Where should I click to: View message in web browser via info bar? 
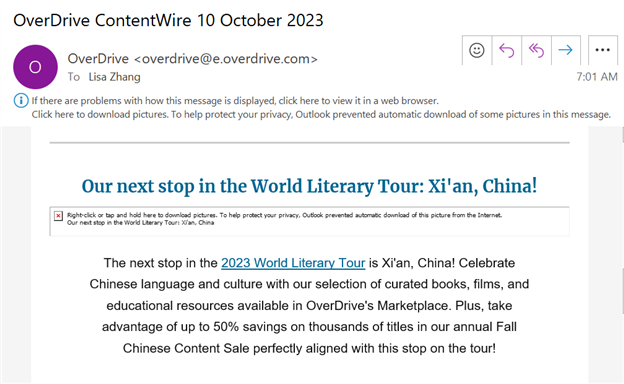pos(235,101)
